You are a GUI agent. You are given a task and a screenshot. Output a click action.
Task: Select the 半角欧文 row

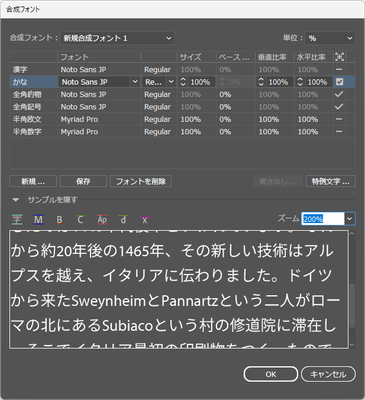pyautogui.click(x=182, y=119)
